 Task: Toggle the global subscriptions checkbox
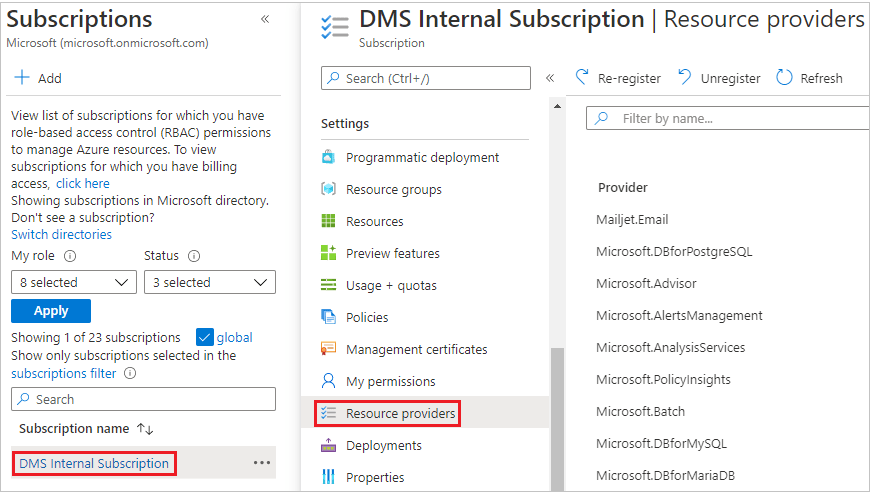pos(205,338)
